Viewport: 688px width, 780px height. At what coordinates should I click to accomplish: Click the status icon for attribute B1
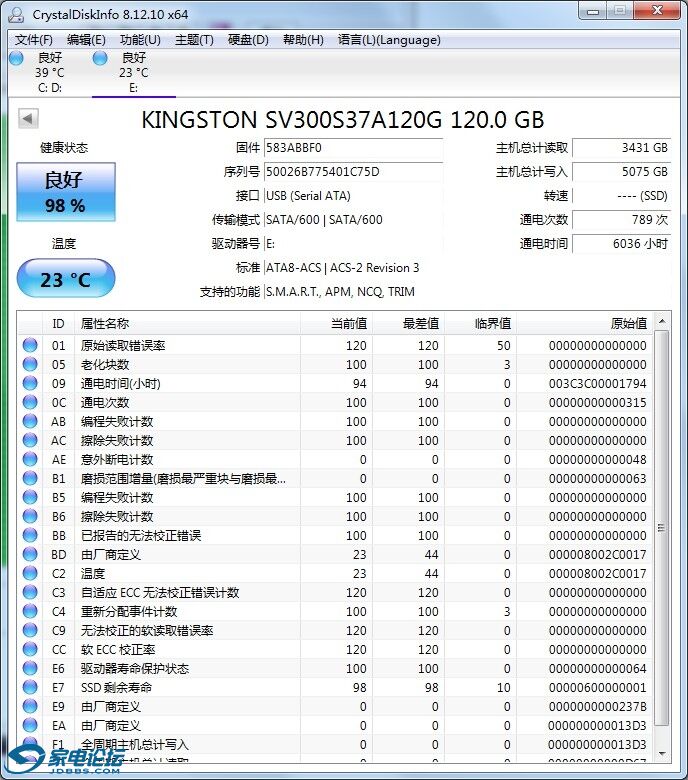tap(30, 478)
